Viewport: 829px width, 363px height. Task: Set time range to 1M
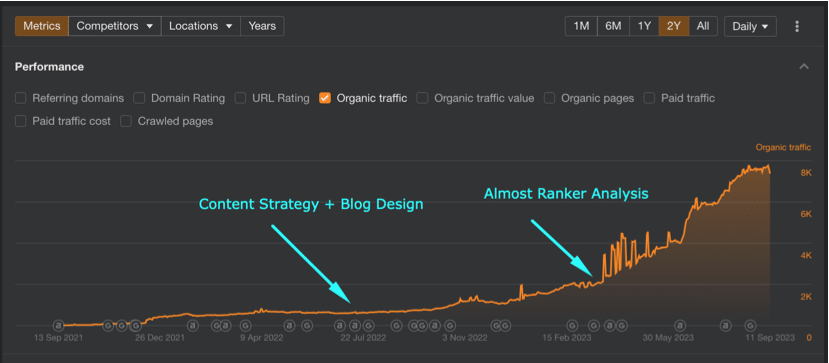click(581, 26)
